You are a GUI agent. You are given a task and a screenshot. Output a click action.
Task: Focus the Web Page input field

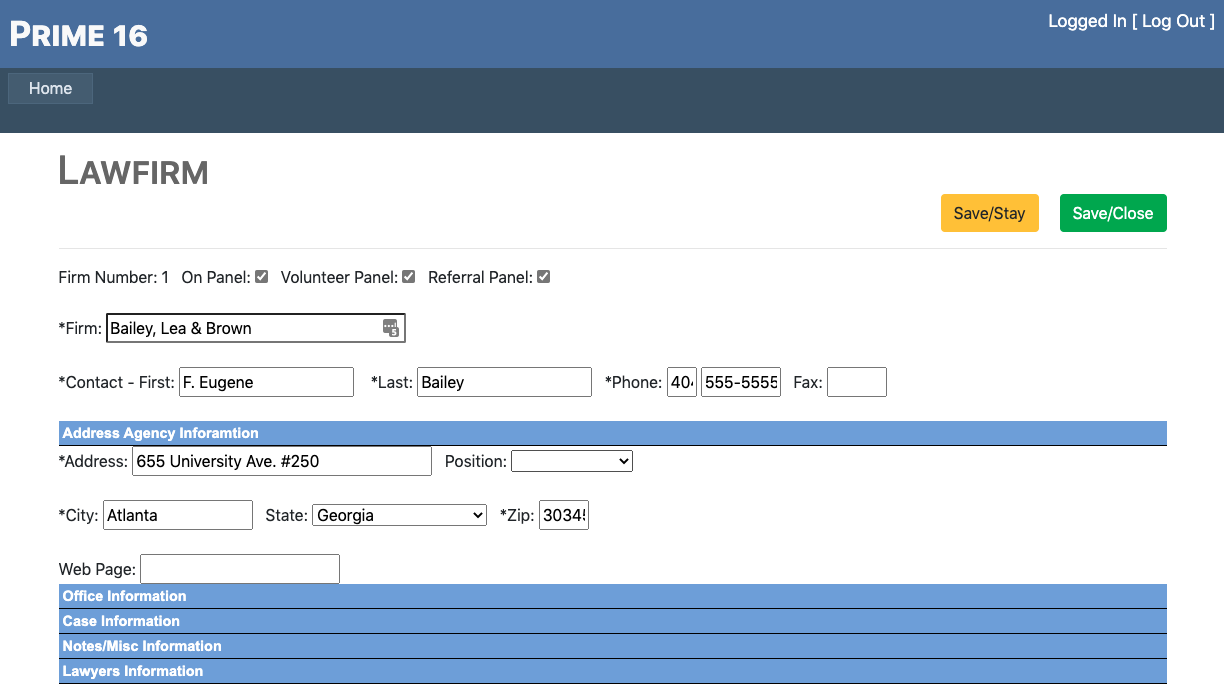(x=240, y=569)
